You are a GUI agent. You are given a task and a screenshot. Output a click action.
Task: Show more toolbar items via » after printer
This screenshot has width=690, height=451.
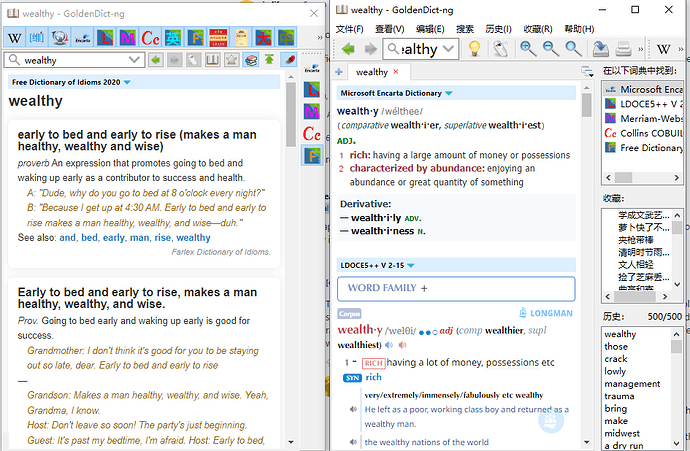pos(641,48)
